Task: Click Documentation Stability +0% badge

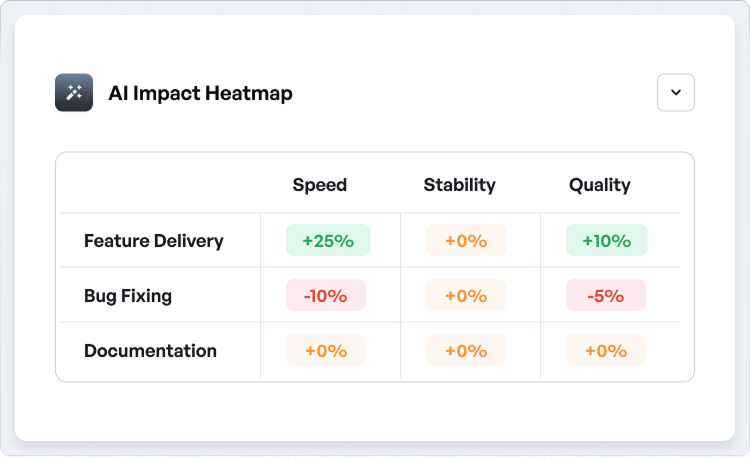Action: pos(466,351)
